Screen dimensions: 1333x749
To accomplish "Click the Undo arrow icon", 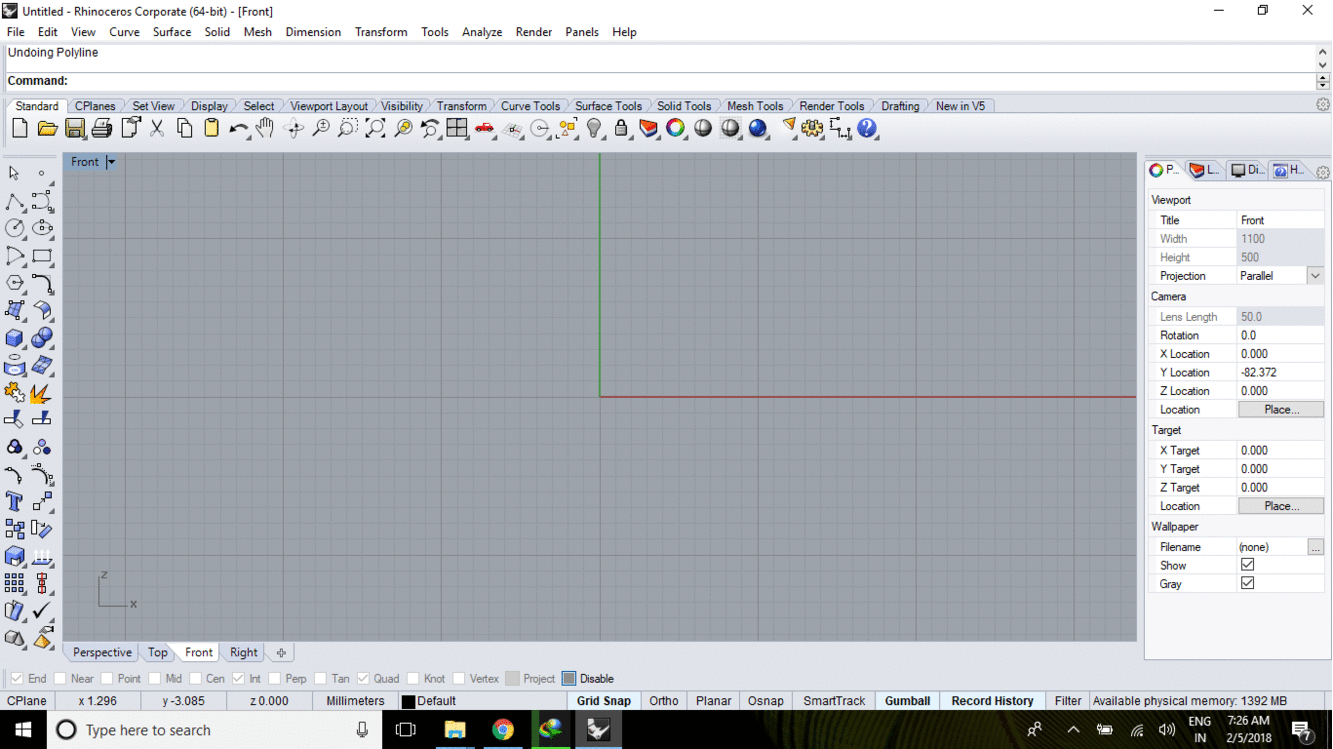I will pos(238,128).
